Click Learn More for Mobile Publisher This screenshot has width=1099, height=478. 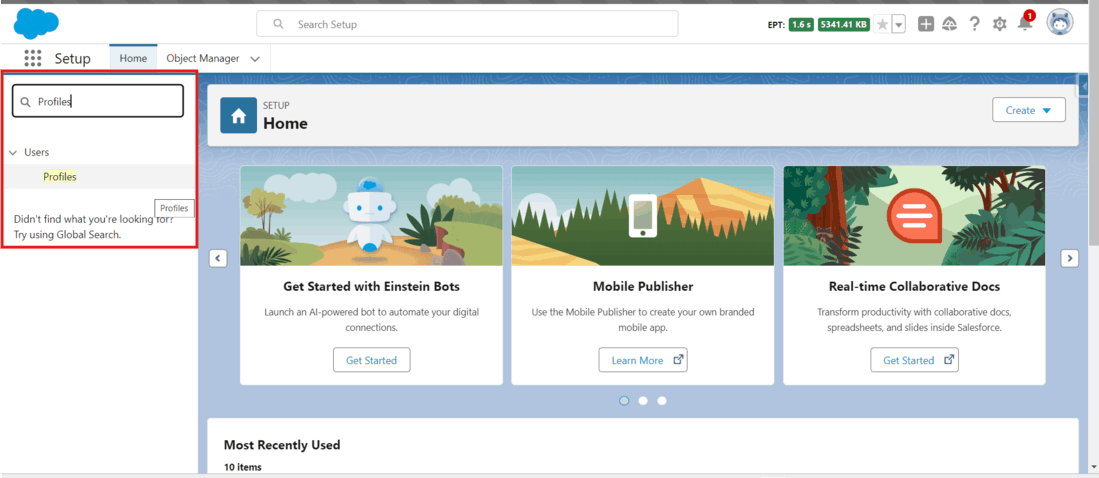click(x=643, y=360)
